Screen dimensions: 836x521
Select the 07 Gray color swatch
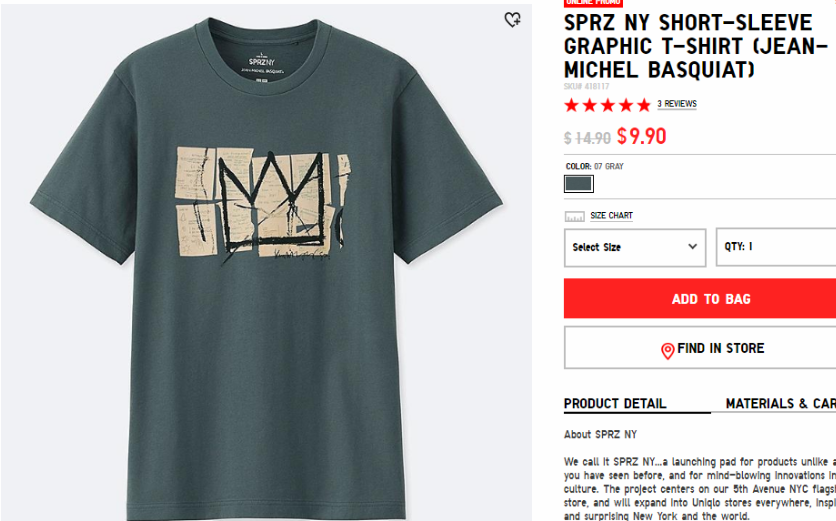pos(578,184)
